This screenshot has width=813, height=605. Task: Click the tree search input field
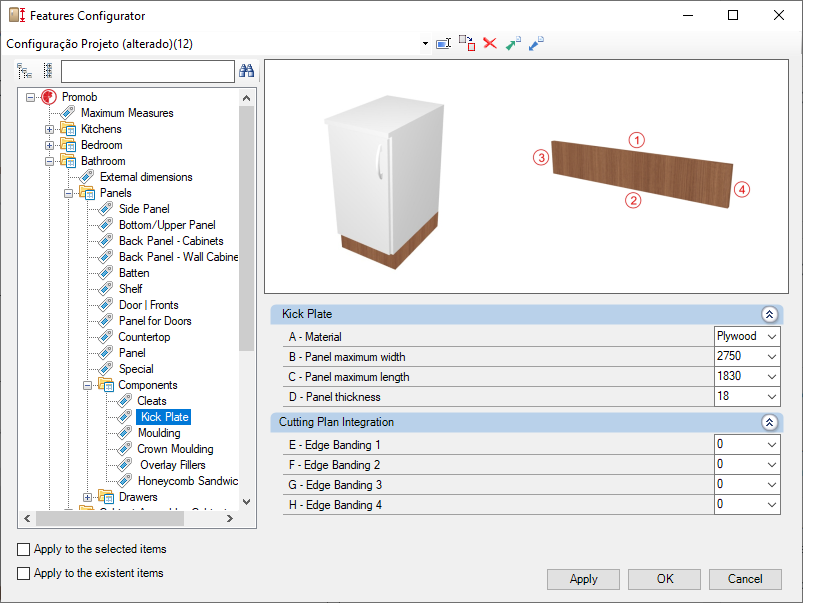(x=148, y=71)
